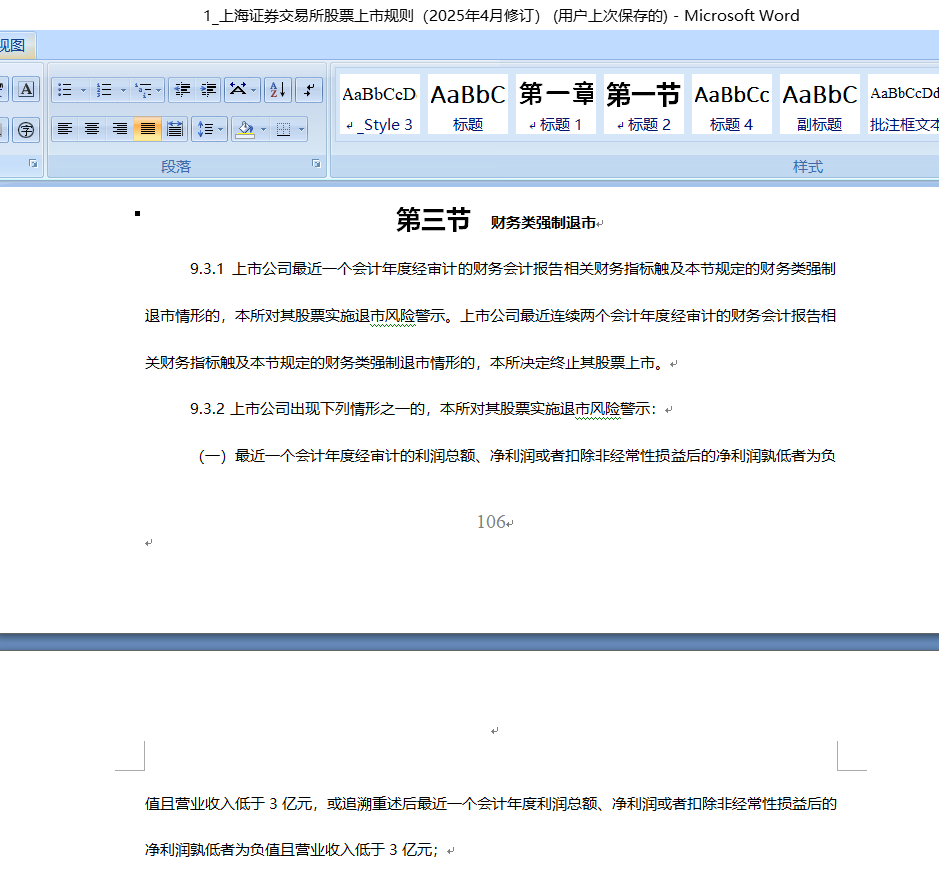This screenshot has height=876, width=939.
Task: Click the numbered list icon
Action: [104, 90]
